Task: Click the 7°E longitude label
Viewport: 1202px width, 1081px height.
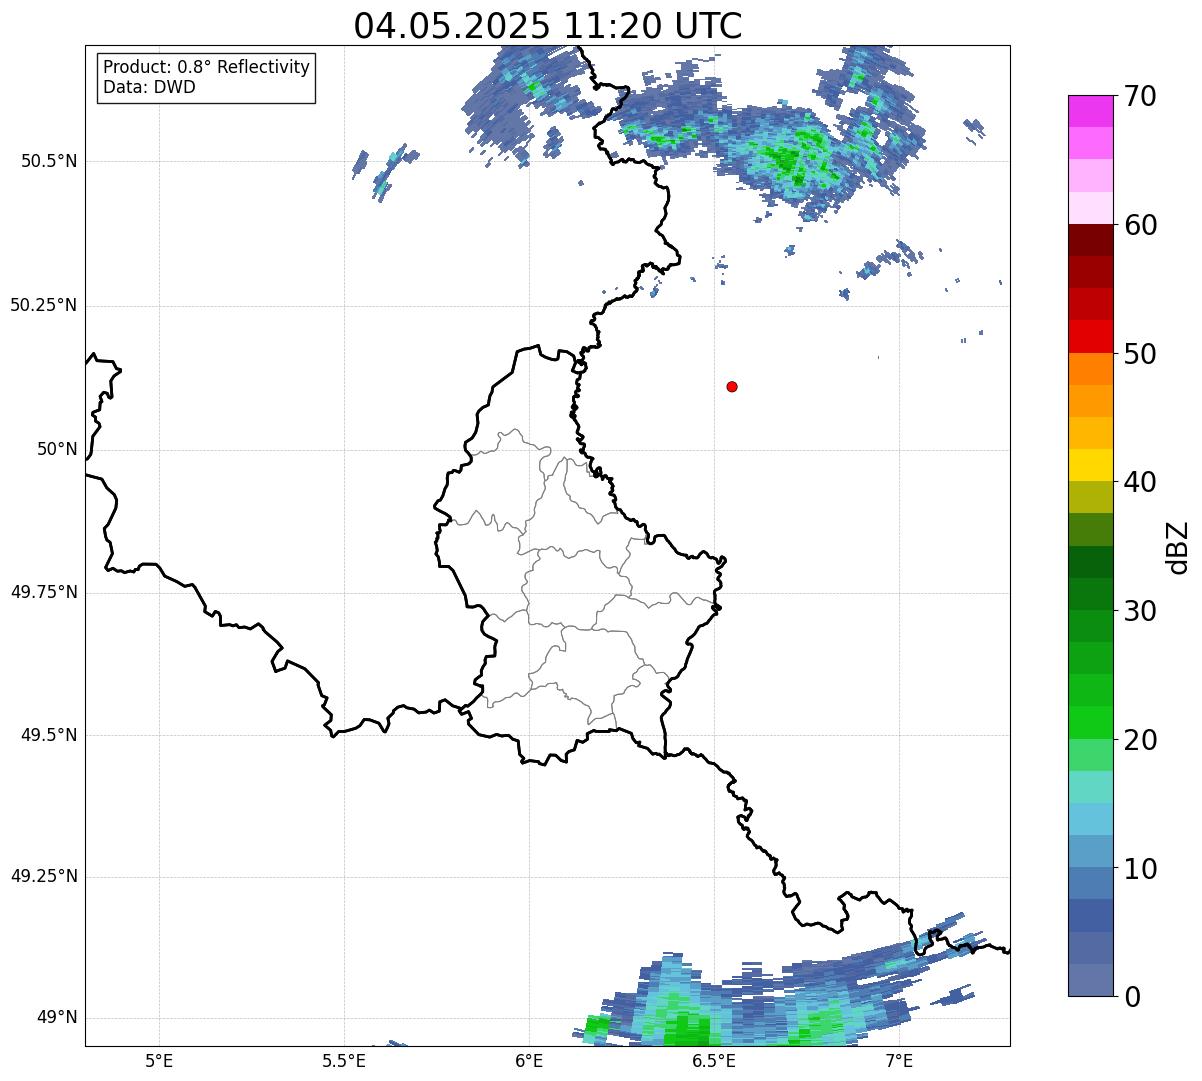Action: pyautogui.click(x=899, y=1060)
